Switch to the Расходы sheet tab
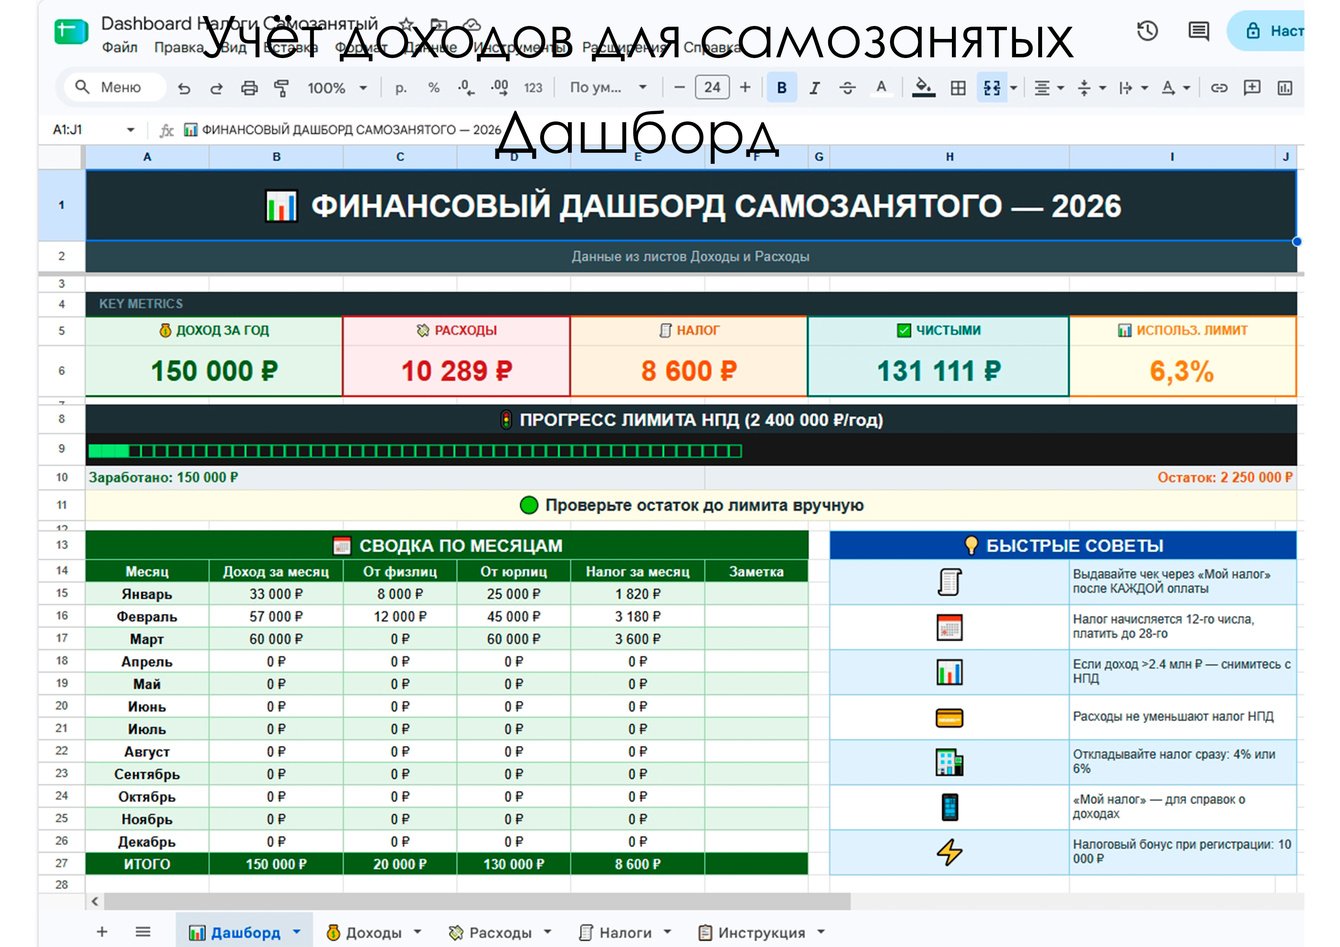1340x947 pixels. 500,932
